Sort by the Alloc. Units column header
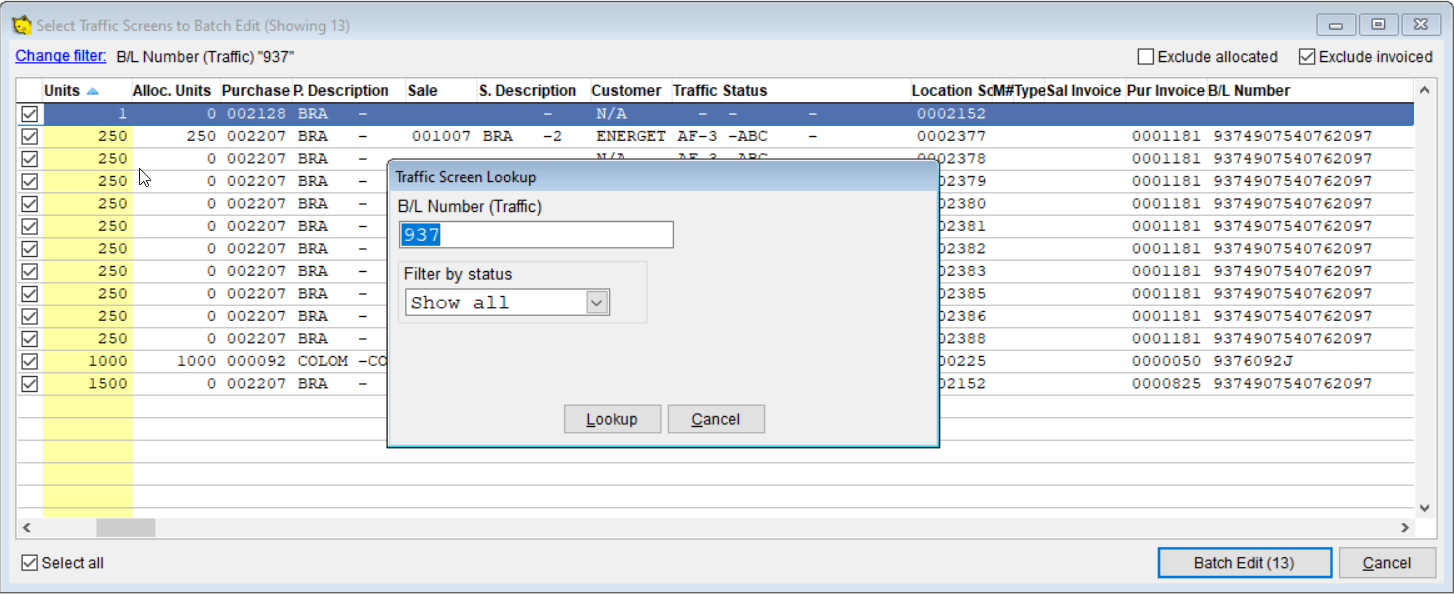1454x594 pixels. point(172,91)
